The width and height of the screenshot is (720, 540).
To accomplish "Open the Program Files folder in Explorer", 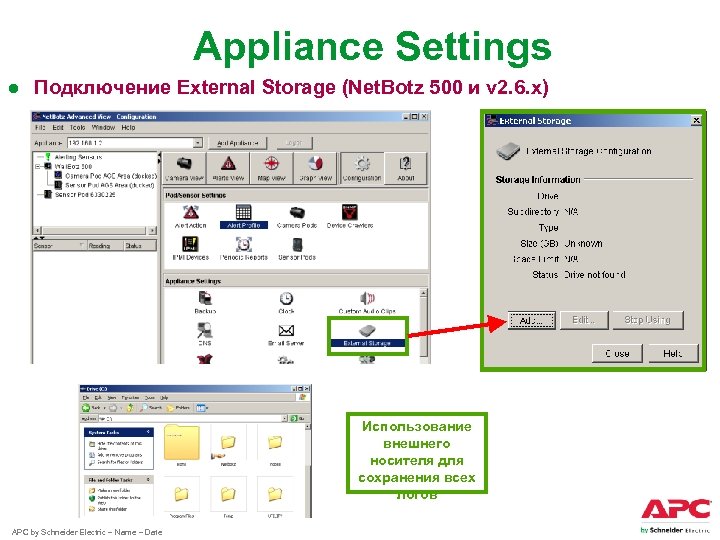I will (181, 499).
